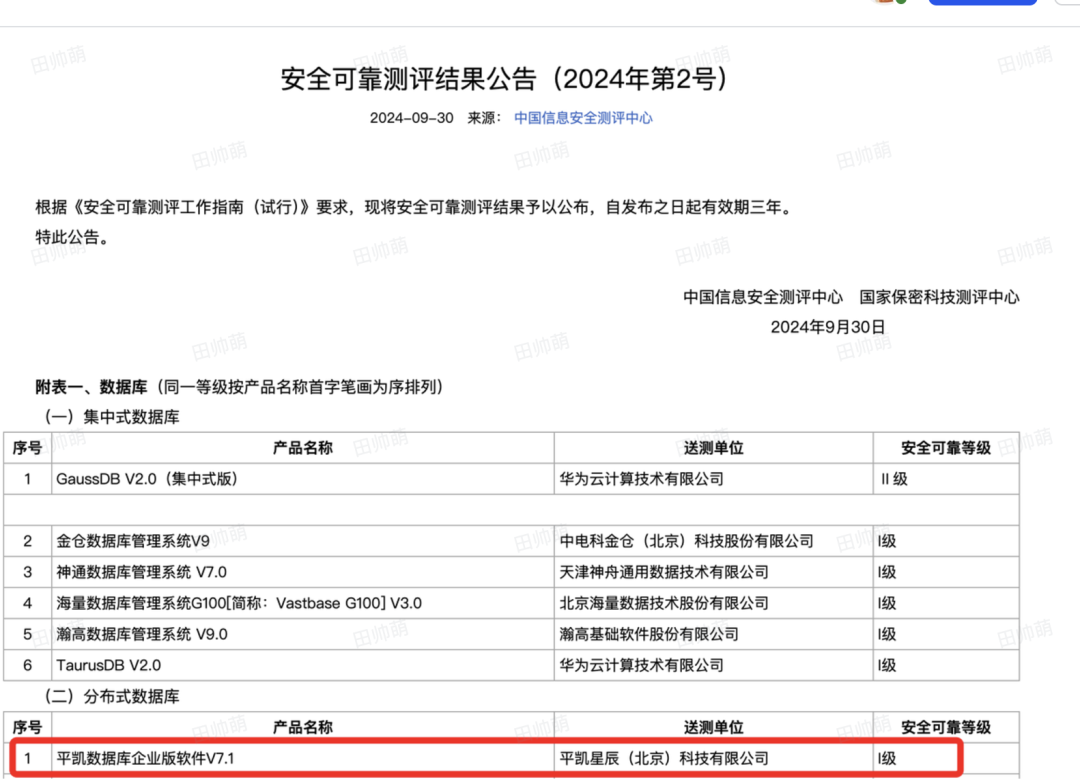Image resolution: width=1080 pixels, height=780 pixels.
Task: Select the subheading （二）分布式数据库
Action: point(112,697)
